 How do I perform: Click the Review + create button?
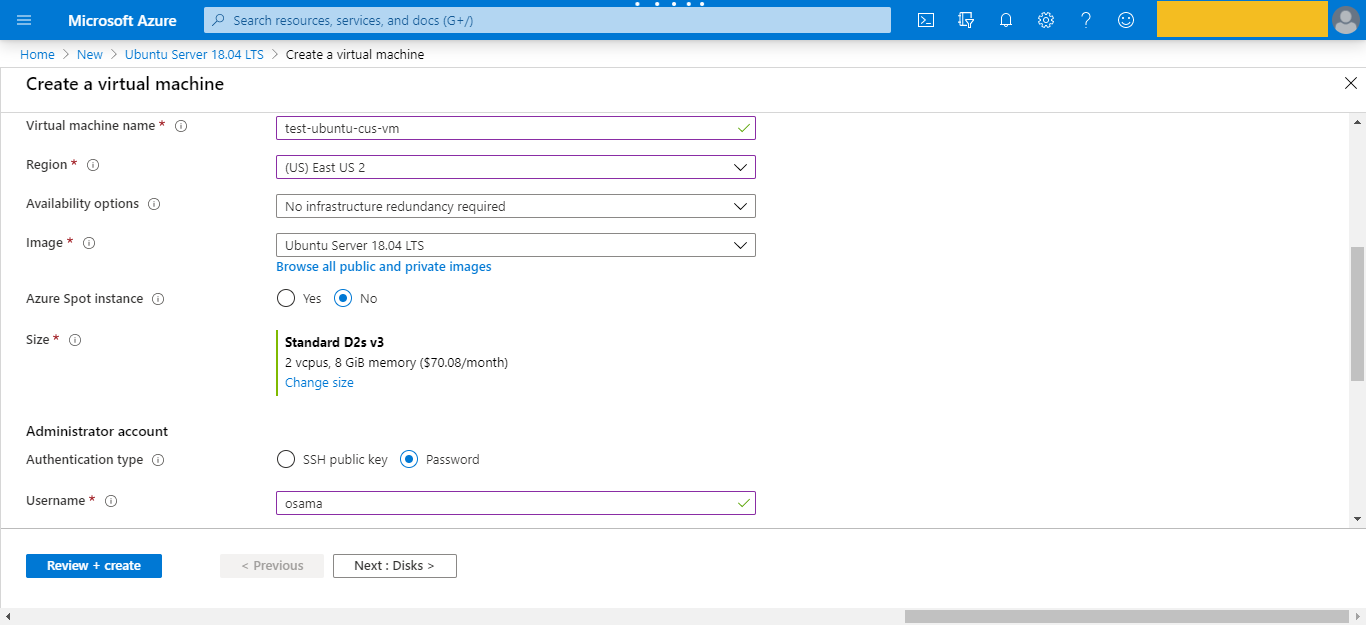(x=93, y=565)
